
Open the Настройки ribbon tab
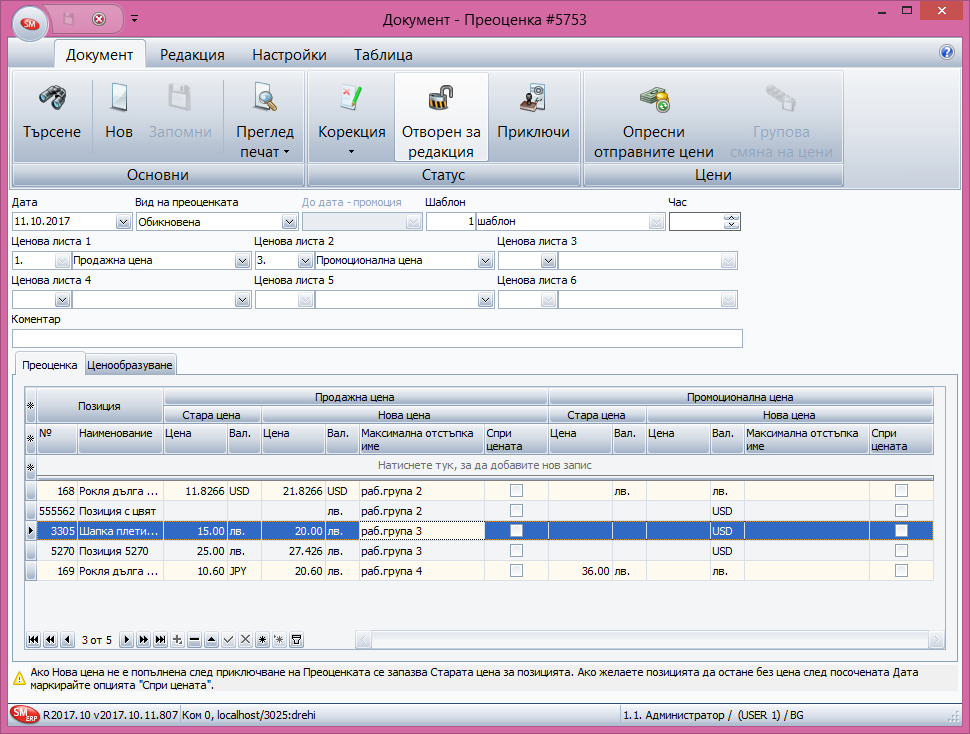pos(290,54)
